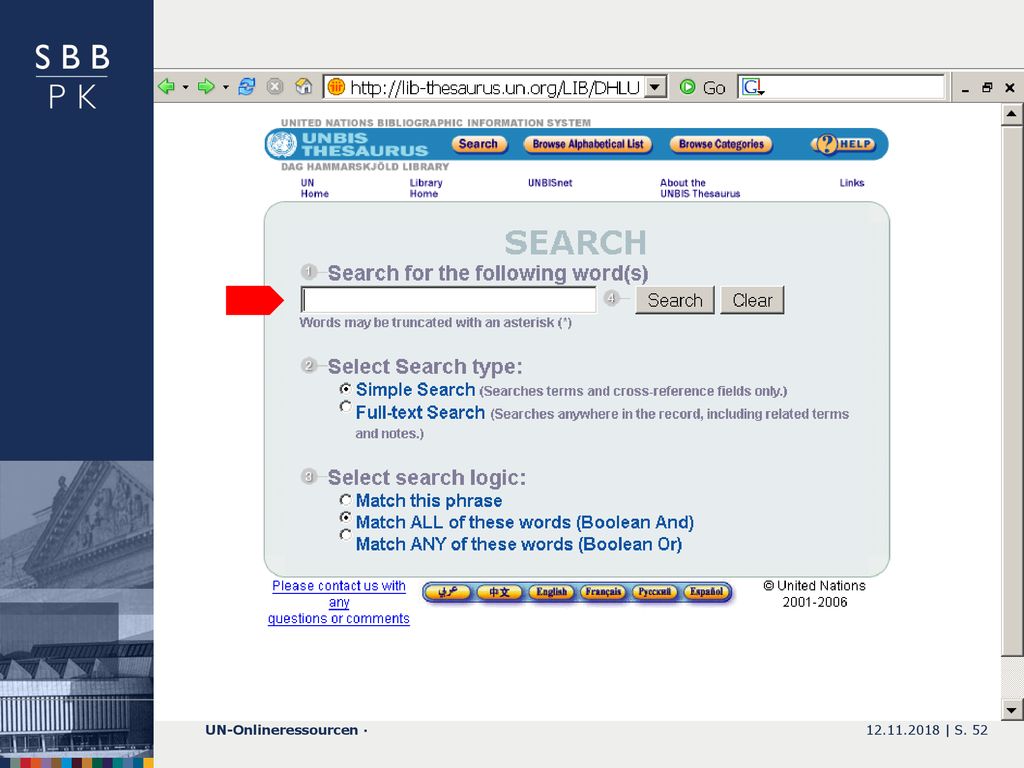
Task: Open the Back history dropdown arrow
Action: 185,87
